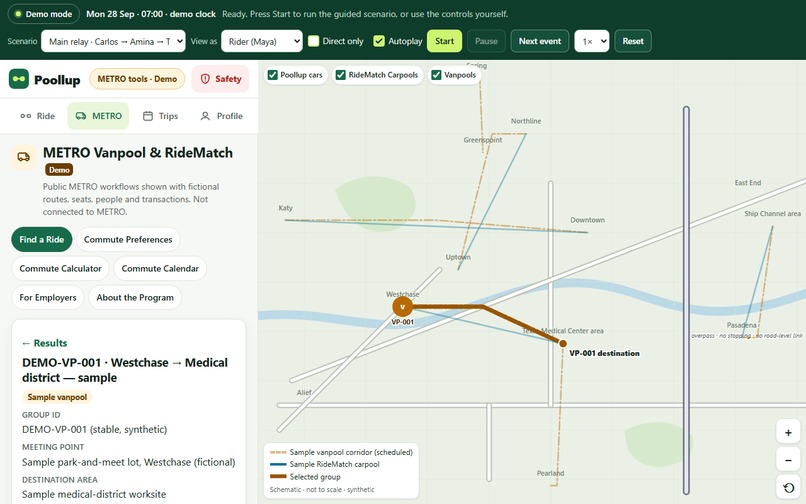Click the DEMO-VP-001 (stable, synthetic) group ID value

95,429
